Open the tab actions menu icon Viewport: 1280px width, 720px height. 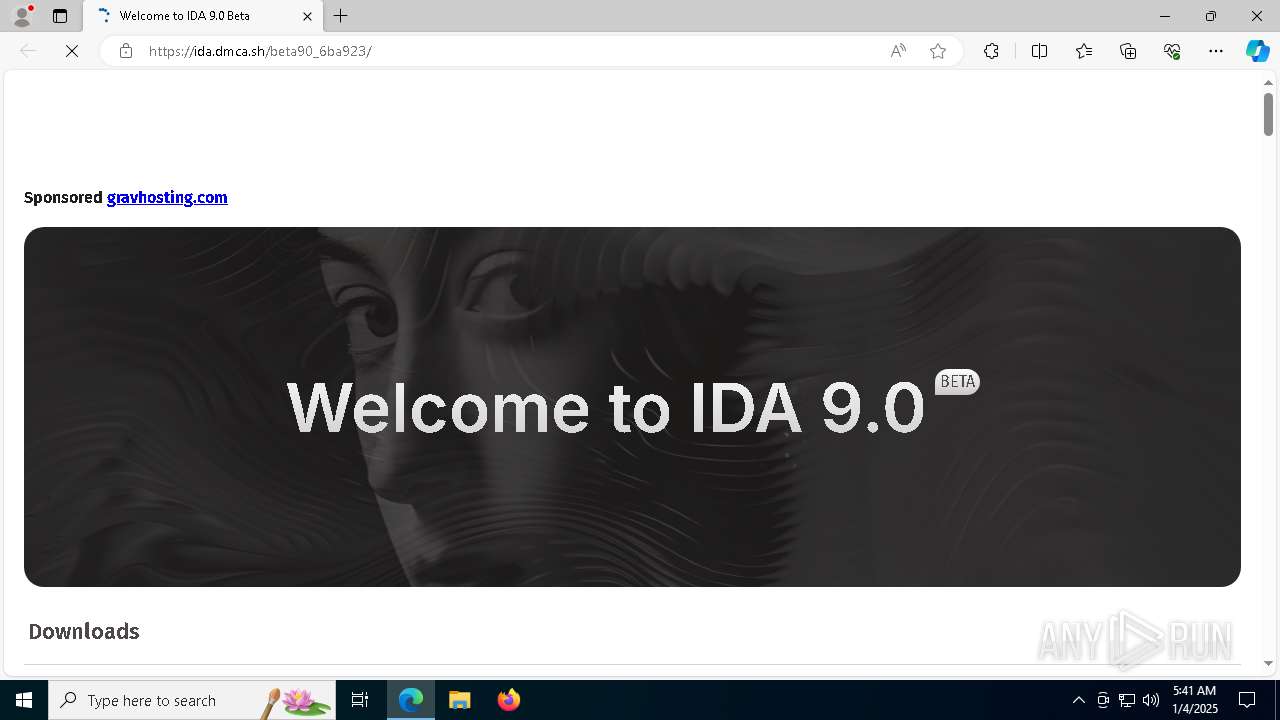(x=60, y=16)
